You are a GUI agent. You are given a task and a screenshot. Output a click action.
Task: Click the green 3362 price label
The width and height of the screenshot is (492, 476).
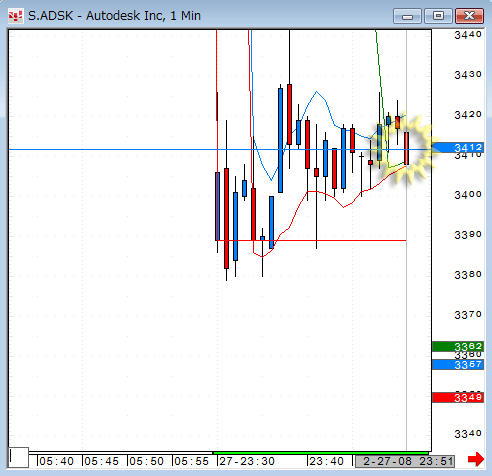tap(458, 347)
